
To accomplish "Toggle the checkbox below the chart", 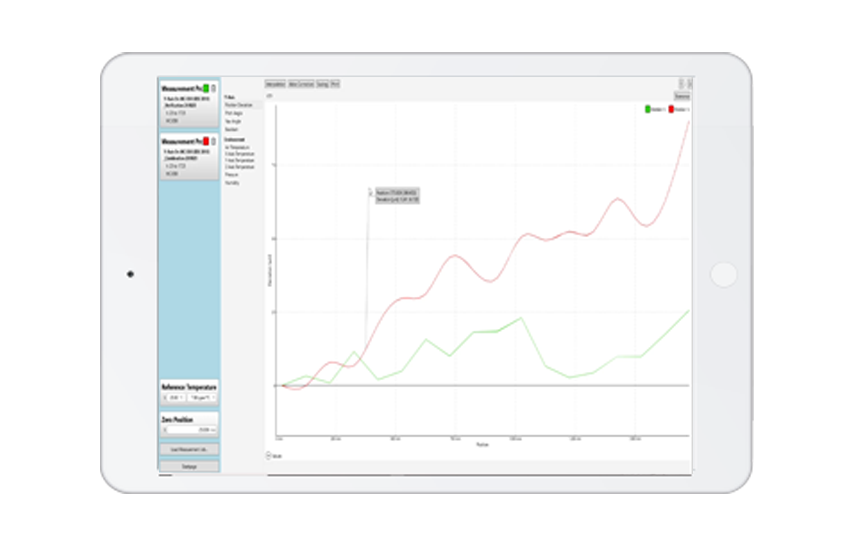I will pyautogui.click(x=269, y=455).
